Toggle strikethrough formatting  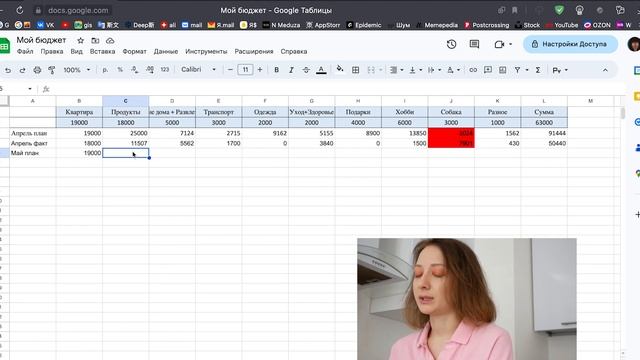pos(306,70)
